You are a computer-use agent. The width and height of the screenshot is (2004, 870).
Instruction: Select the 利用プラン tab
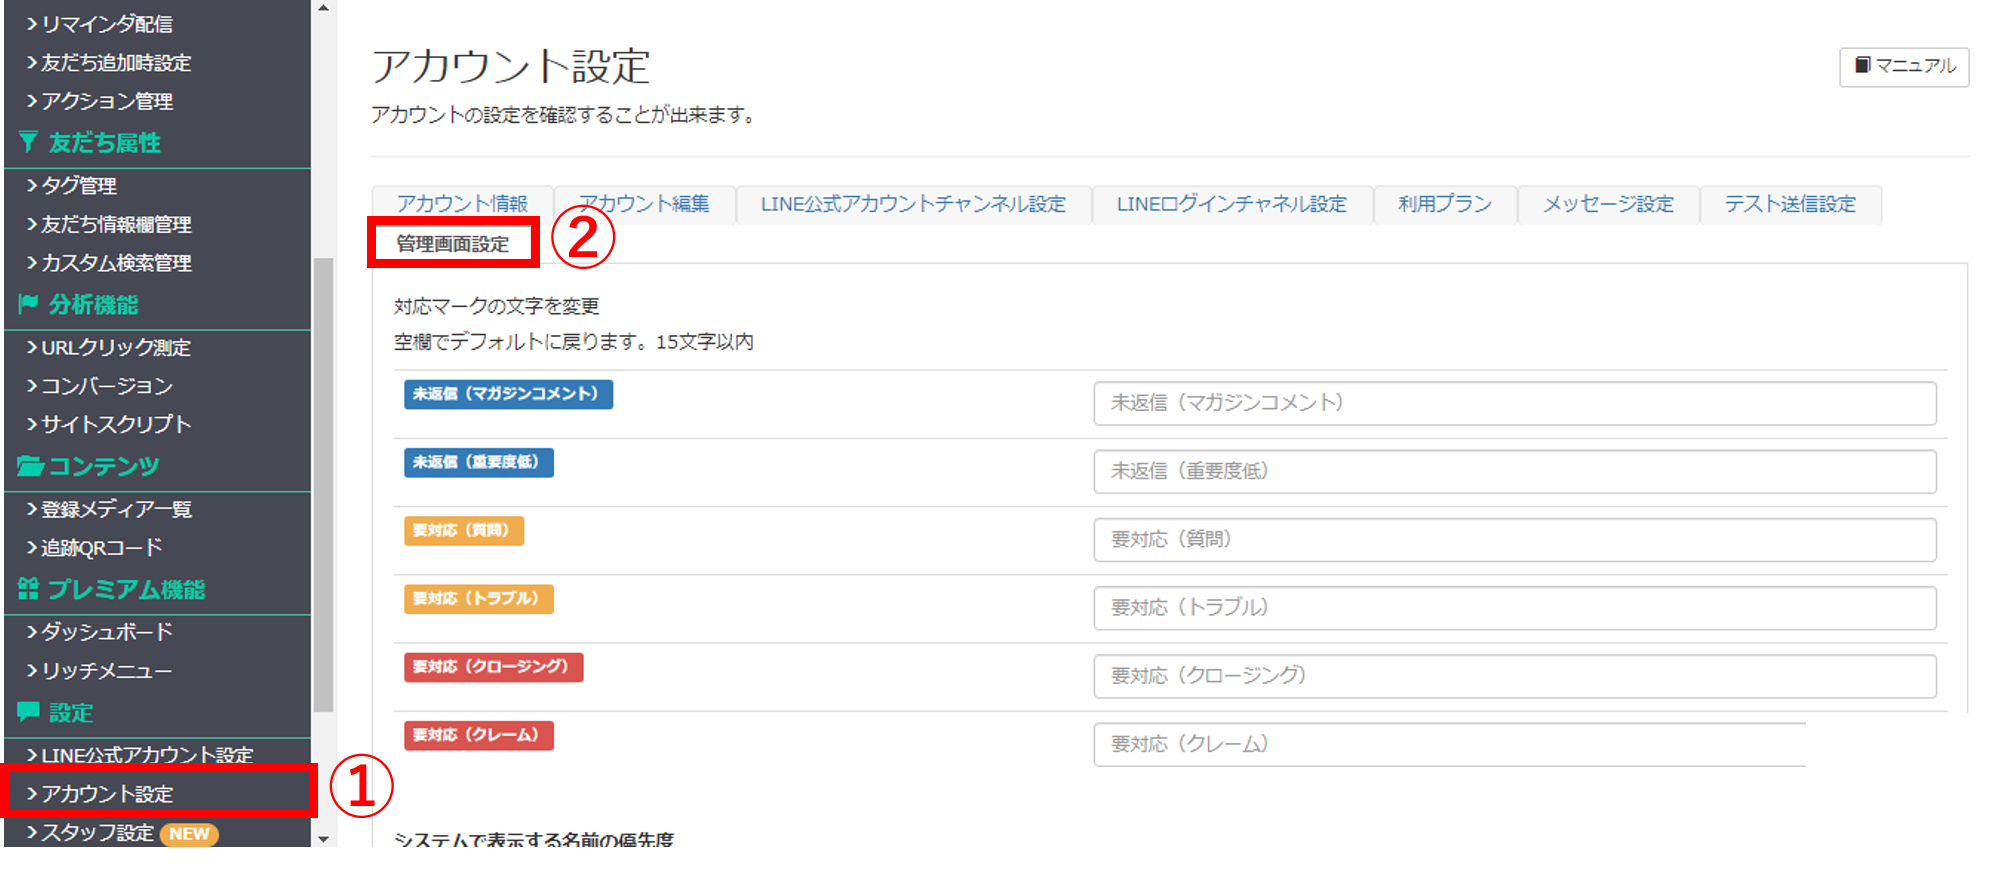pos(1444,204)
